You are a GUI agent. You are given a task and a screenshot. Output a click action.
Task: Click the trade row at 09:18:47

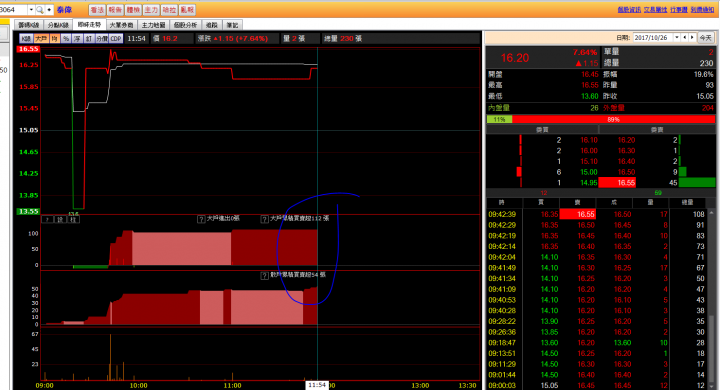pos(596,343)
